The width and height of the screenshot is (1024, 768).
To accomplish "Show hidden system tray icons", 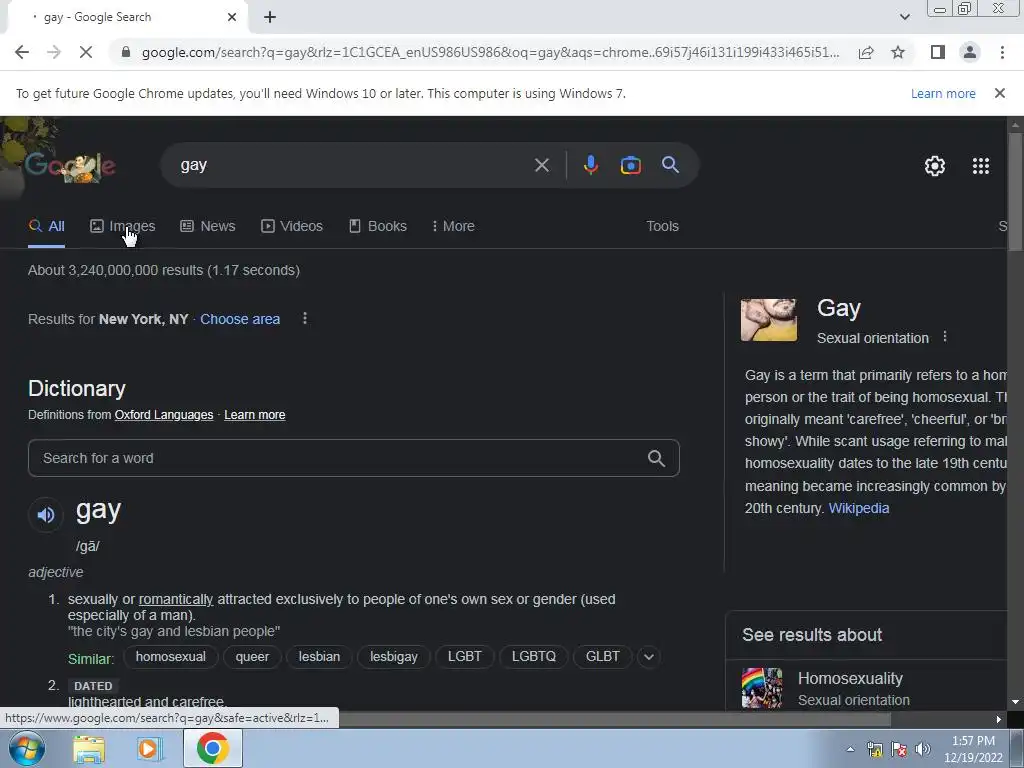I will pyautogui.click(x=850, y=749).
